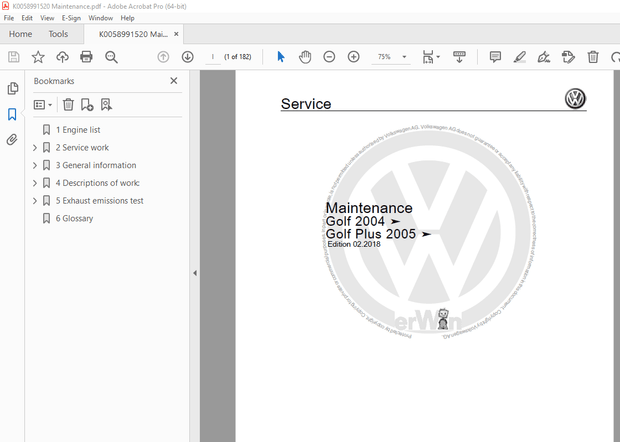
Task: Select 3 General information bookmark
Action: 96,165
